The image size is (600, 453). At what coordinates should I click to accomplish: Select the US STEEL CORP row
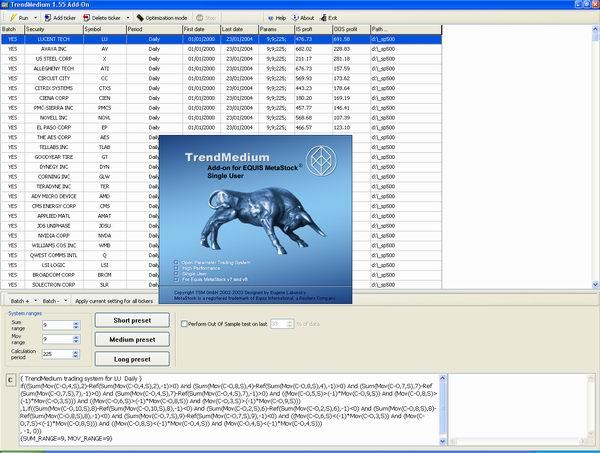coord(221,59)
